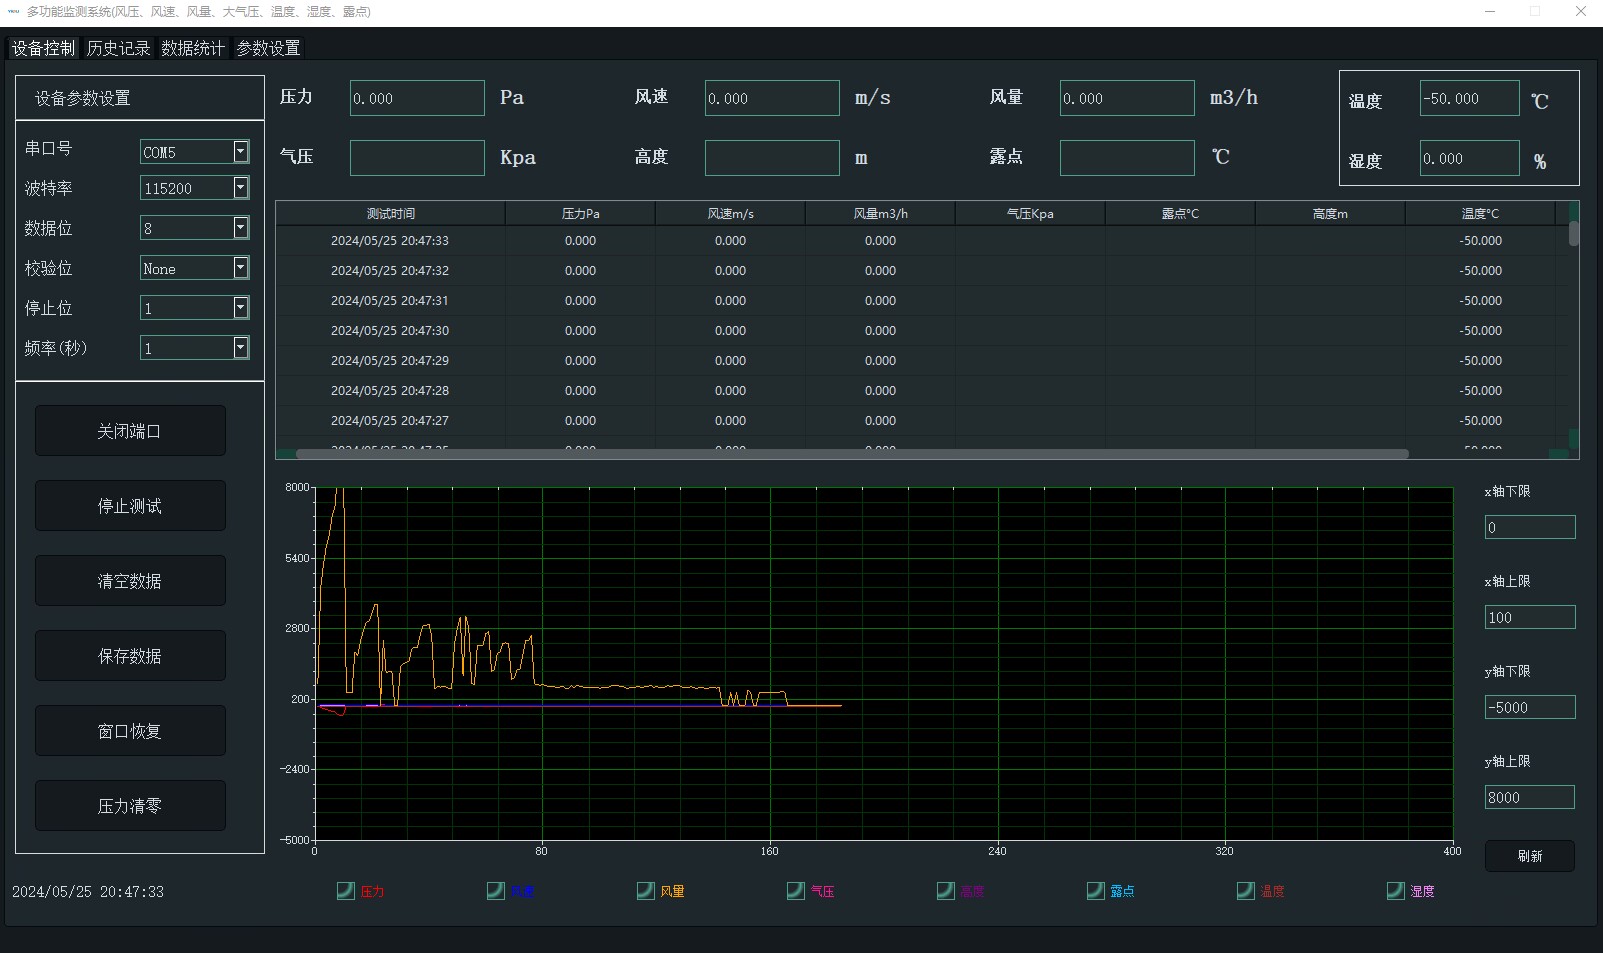Click the 刷新 button beside the chart
This screenshot has height=953, width=1603.
click(1529, 856)
